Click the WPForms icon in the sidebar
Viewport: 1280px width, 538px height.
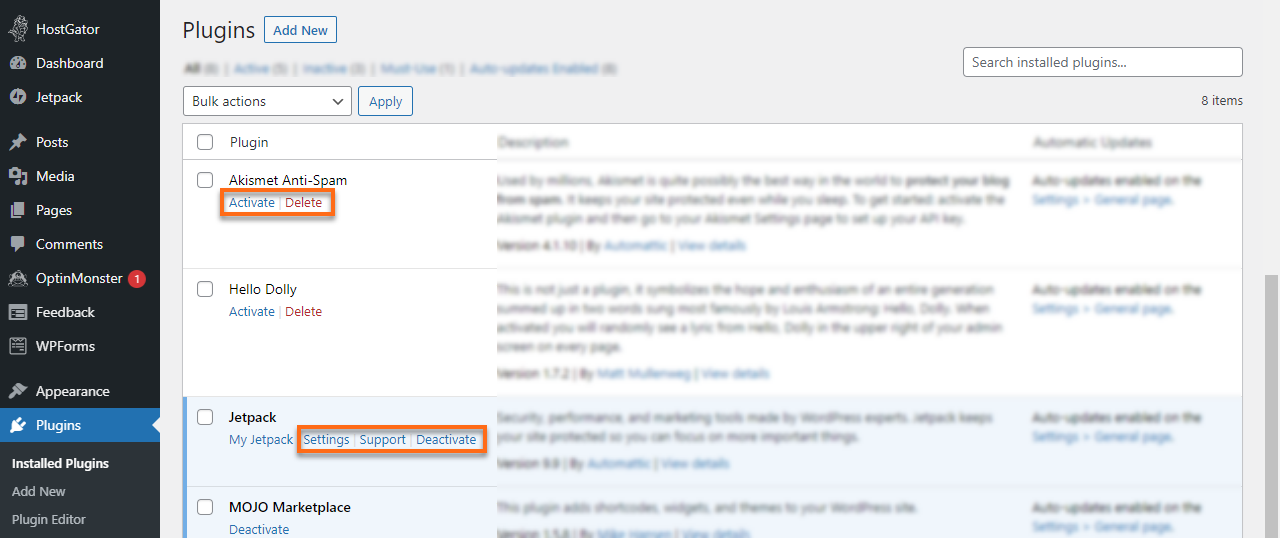coord(18,346)
